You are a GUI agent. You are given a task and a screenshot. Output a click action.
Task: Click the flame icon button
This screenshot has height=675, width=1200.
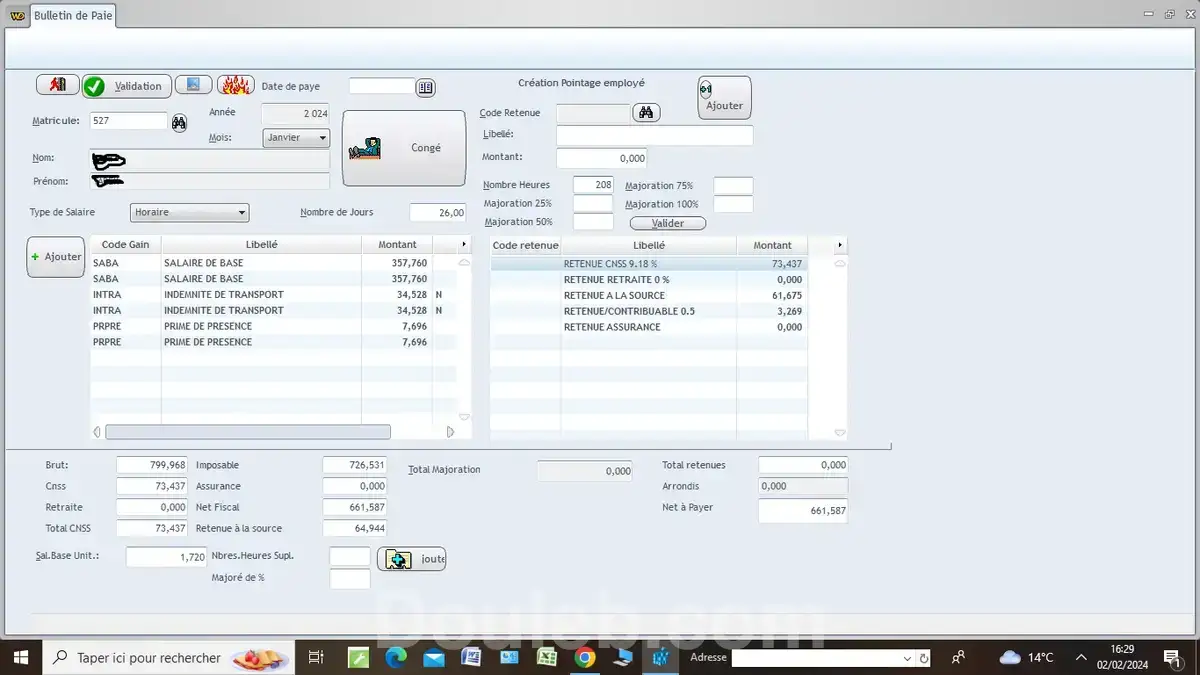point(235,86)
